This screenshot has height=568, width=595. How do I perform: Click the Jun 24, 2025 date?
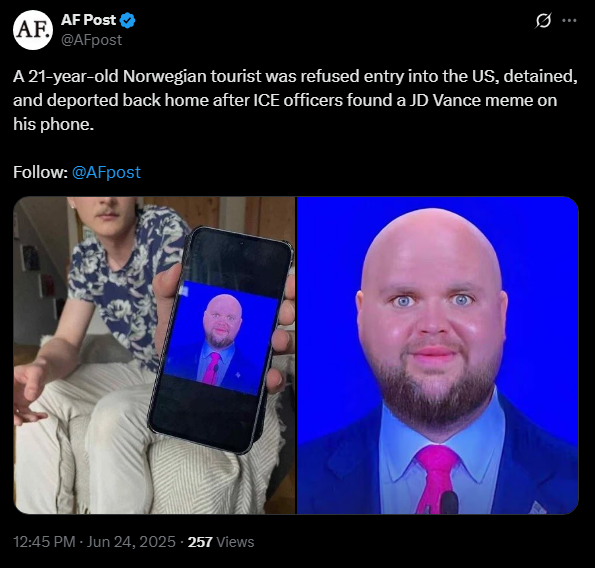click(x=131, y=542)
